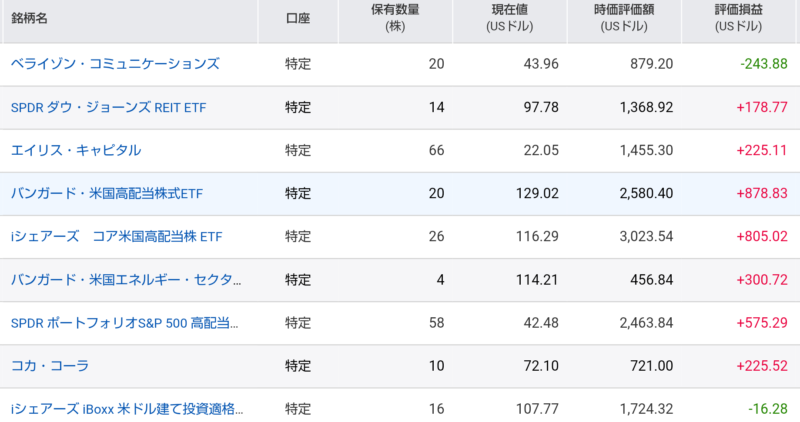Image resolution: width=800 pixels, height=422 pixels.
Task: Click the 時価評価額 column header
Action: pyautogui.click(x=624, y=18)
